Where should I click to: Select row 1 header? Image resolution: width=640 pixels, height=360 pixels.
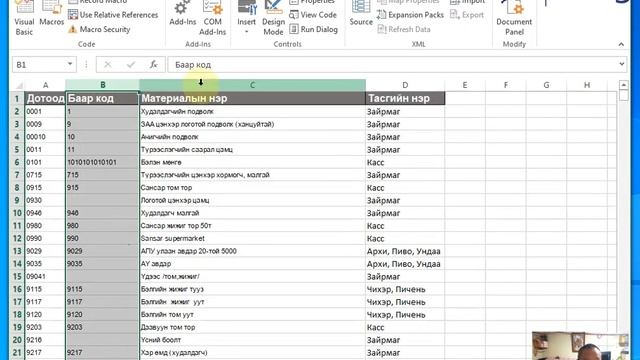tap(17, 98)
